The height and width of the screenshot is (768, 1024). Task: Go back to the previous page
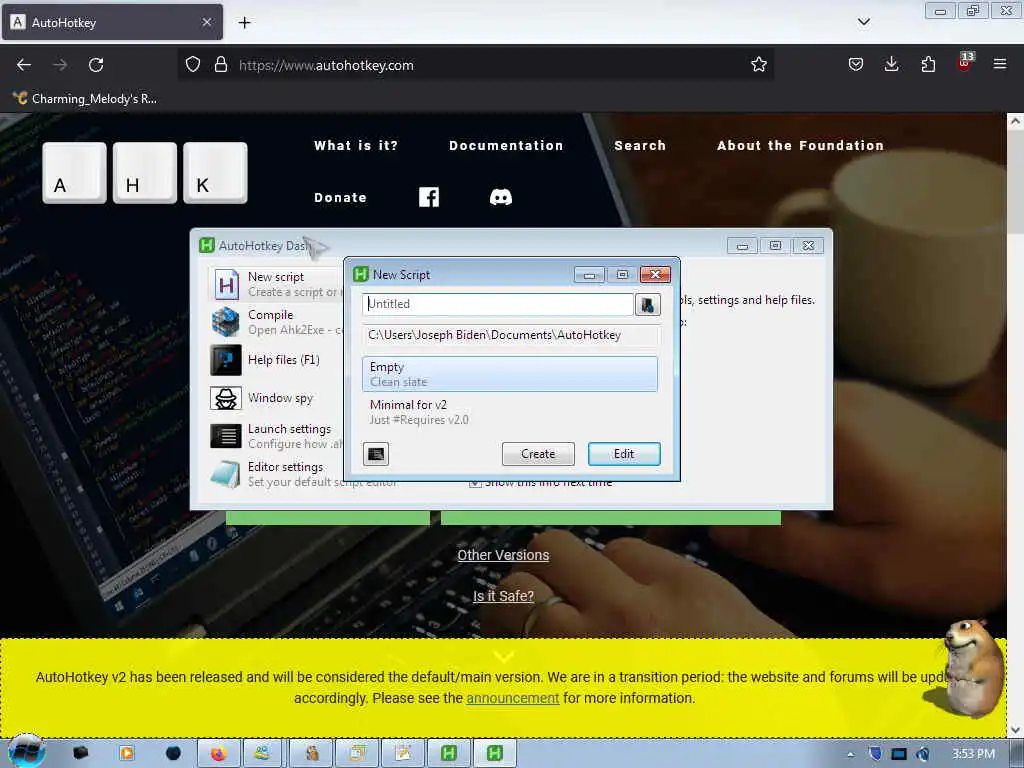[x=24, y=65]
